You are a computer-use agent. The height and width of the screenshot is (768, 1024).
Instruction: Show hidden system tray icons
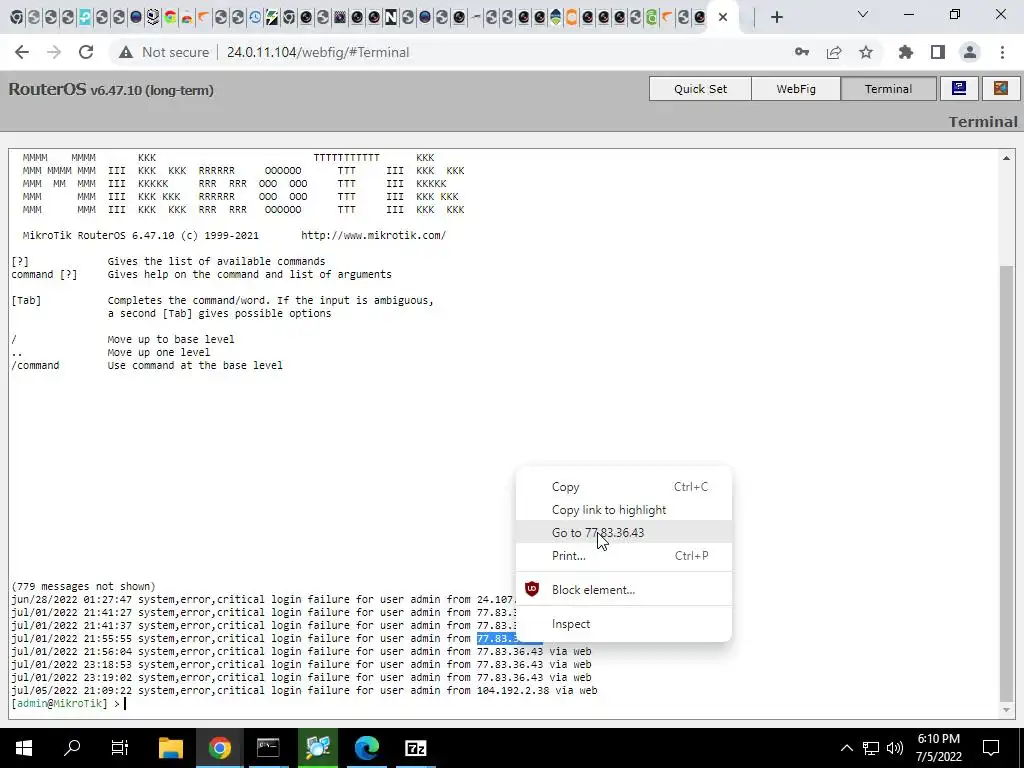(x=846, y=748)
